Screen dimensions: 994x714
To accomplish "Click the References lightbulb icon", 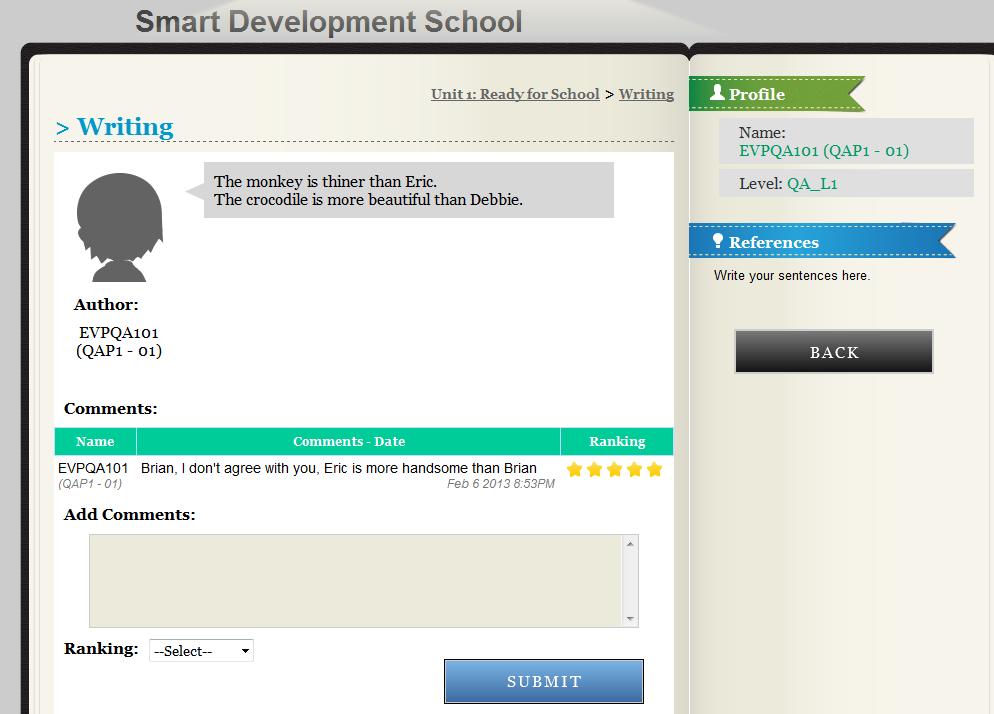I will 718,241.
